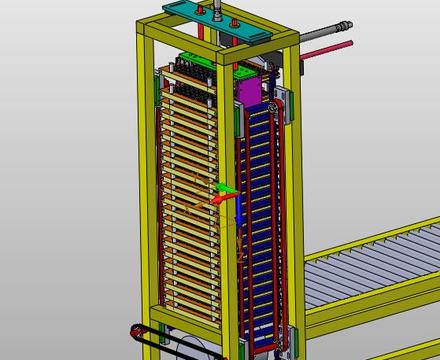Select the gray cylinder rod at upper right
The height and width of the screenshot is (360, 440).
[326, 31]
